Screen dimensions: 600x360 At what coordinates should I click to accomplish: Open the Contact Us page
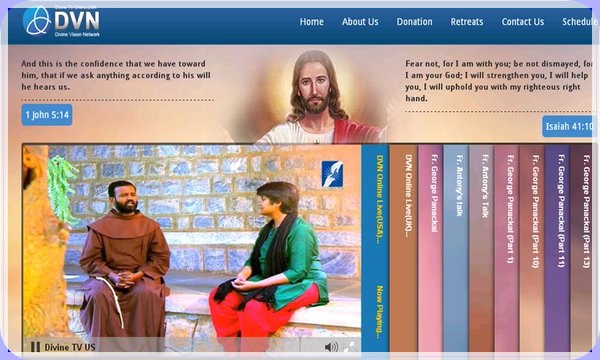coord(523,22)
